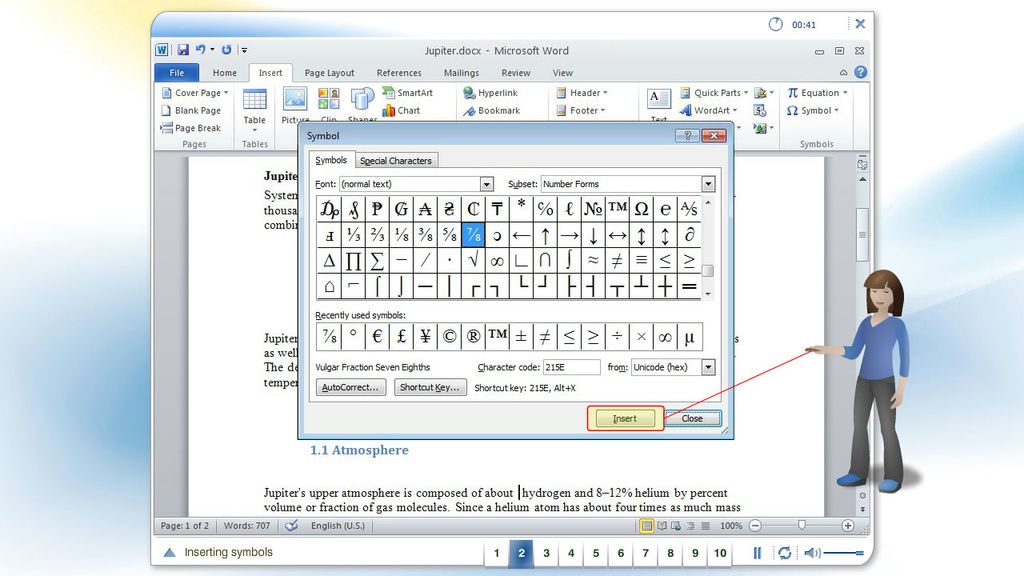Select Print Layout view icon in status bar

pyautogui.click(x=646, y=526)
